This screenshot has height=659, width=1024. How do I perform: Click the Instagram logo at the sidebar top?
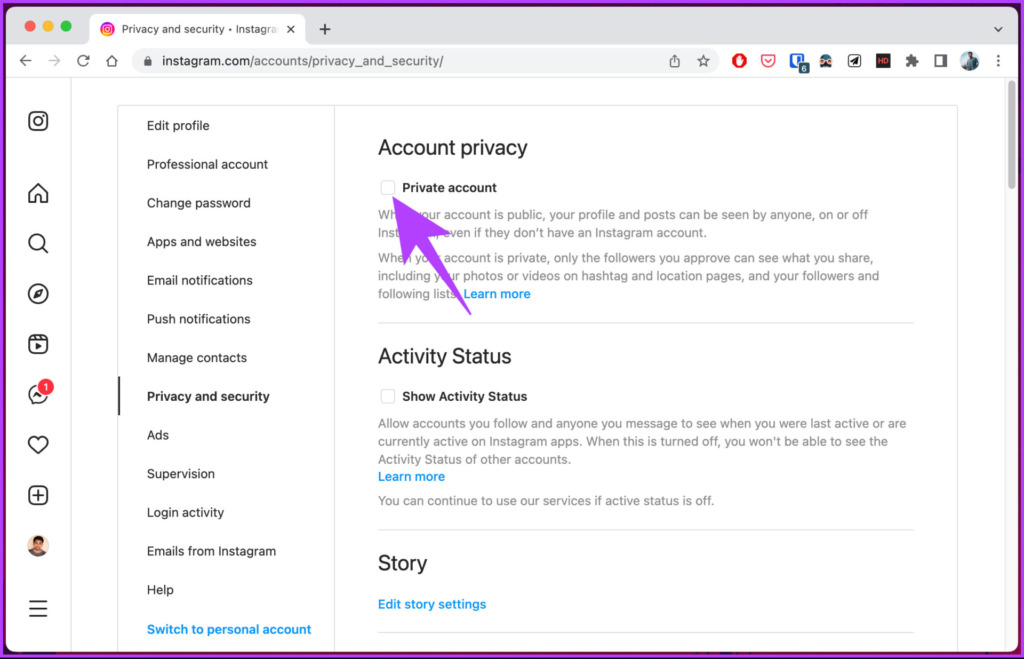[x=37, y=120]
